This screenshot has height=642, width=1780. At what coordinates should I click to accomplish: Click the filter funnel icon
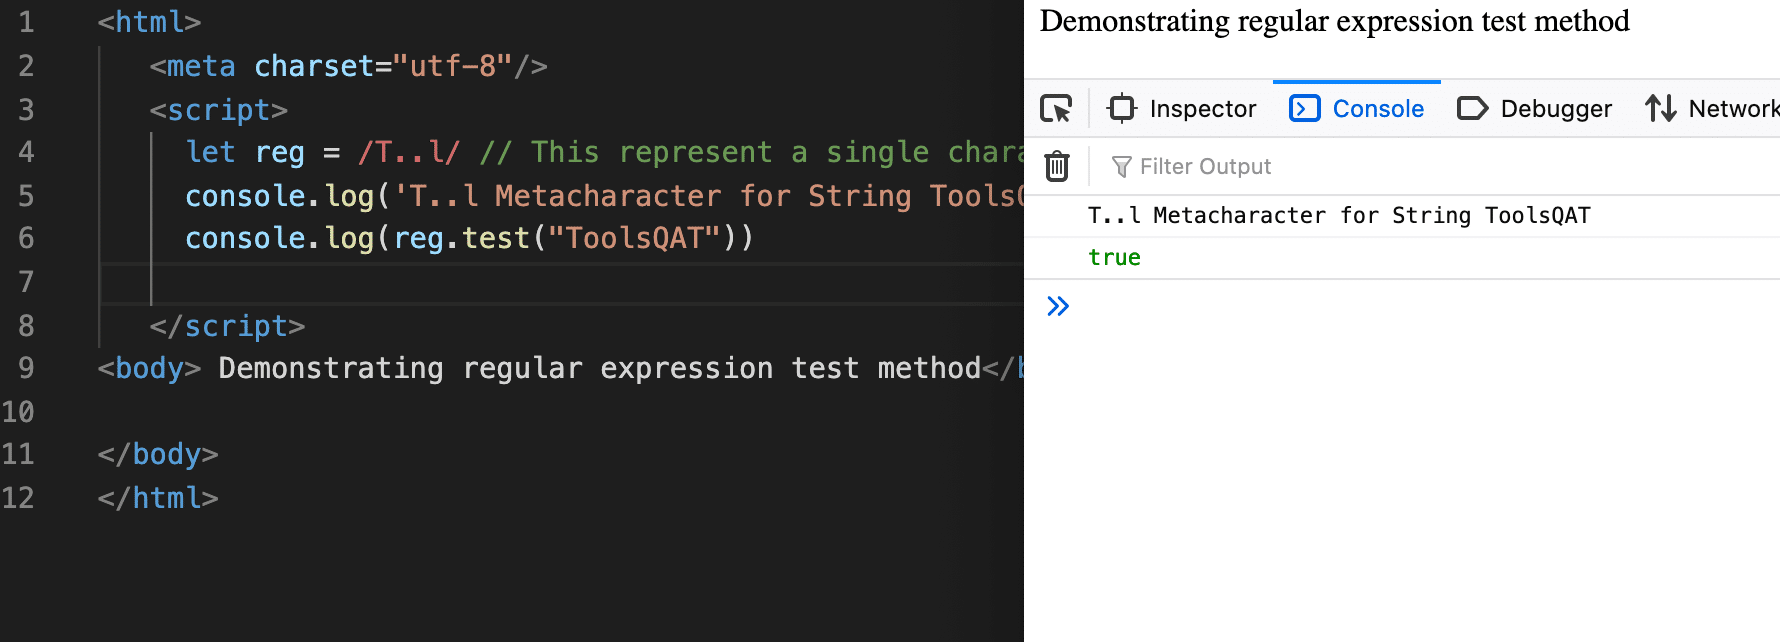coord(1122,166)
